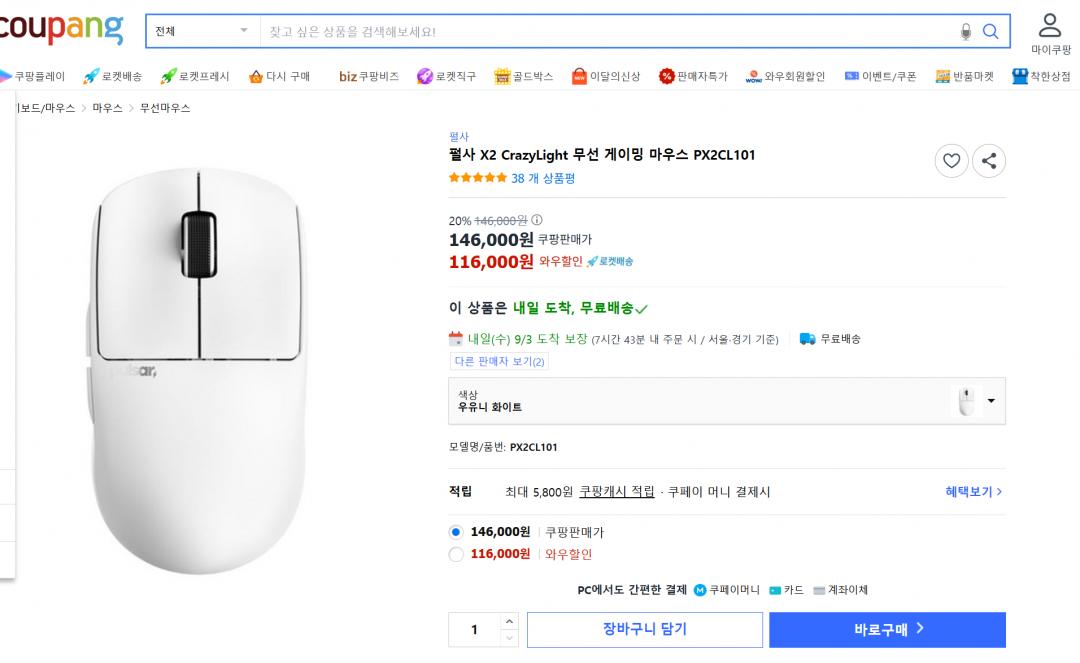Open the My Coupang profile icon
This screenshot has height=663, width=1080.
point(1050,25)
